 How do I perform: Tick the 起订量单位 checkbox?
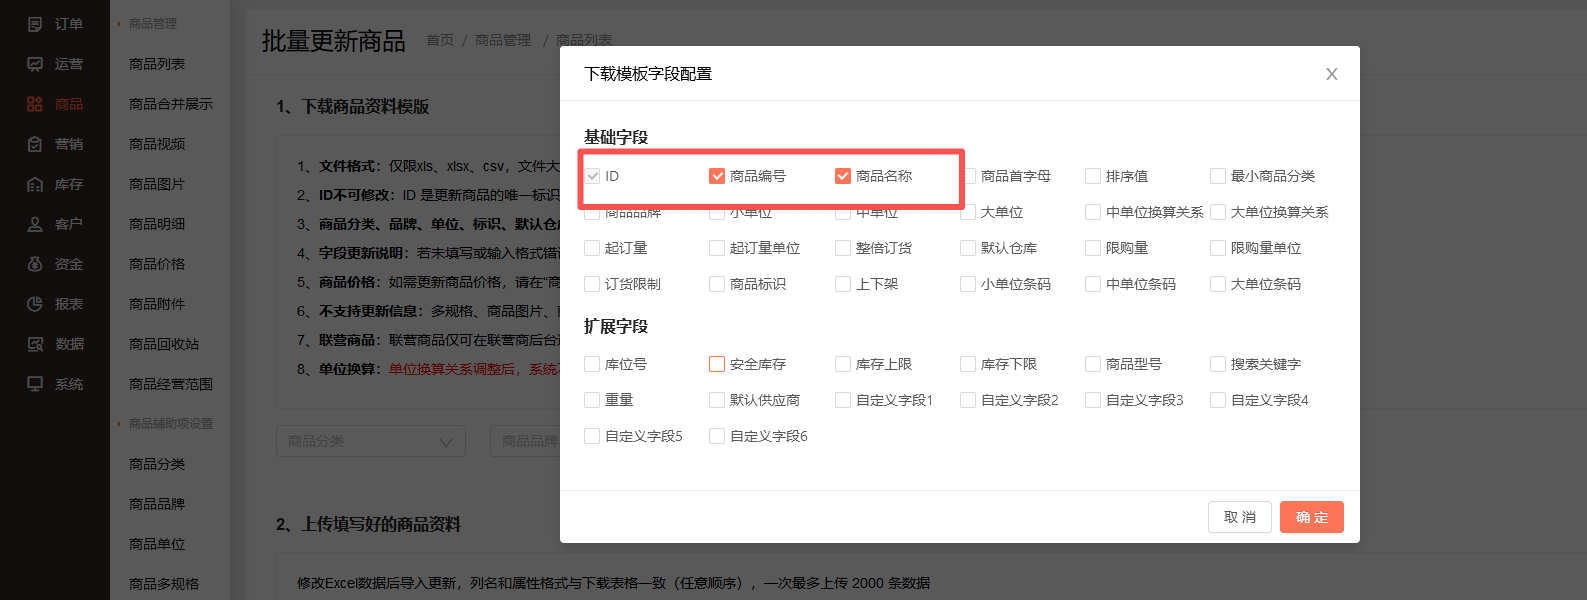click(717, 248)
